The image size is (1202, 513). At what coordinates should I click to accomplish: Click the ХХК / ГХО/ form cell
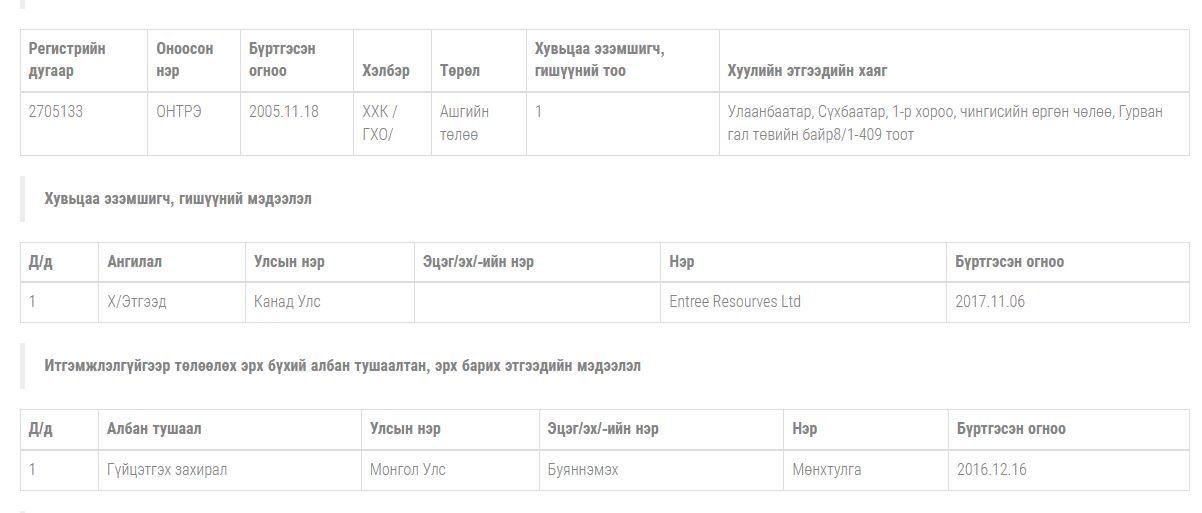pyautogui.click(x=380, y=123)
